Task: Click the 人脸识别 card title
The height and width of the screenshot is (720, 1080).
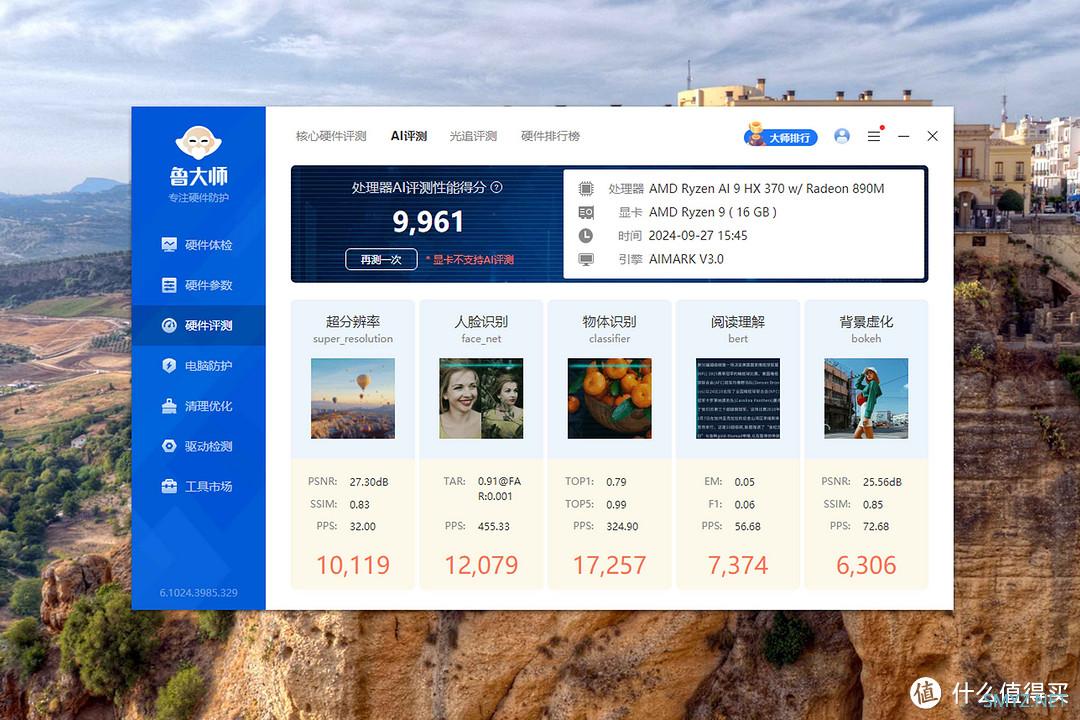Action: pyautogui.click(x=481, y=322)
